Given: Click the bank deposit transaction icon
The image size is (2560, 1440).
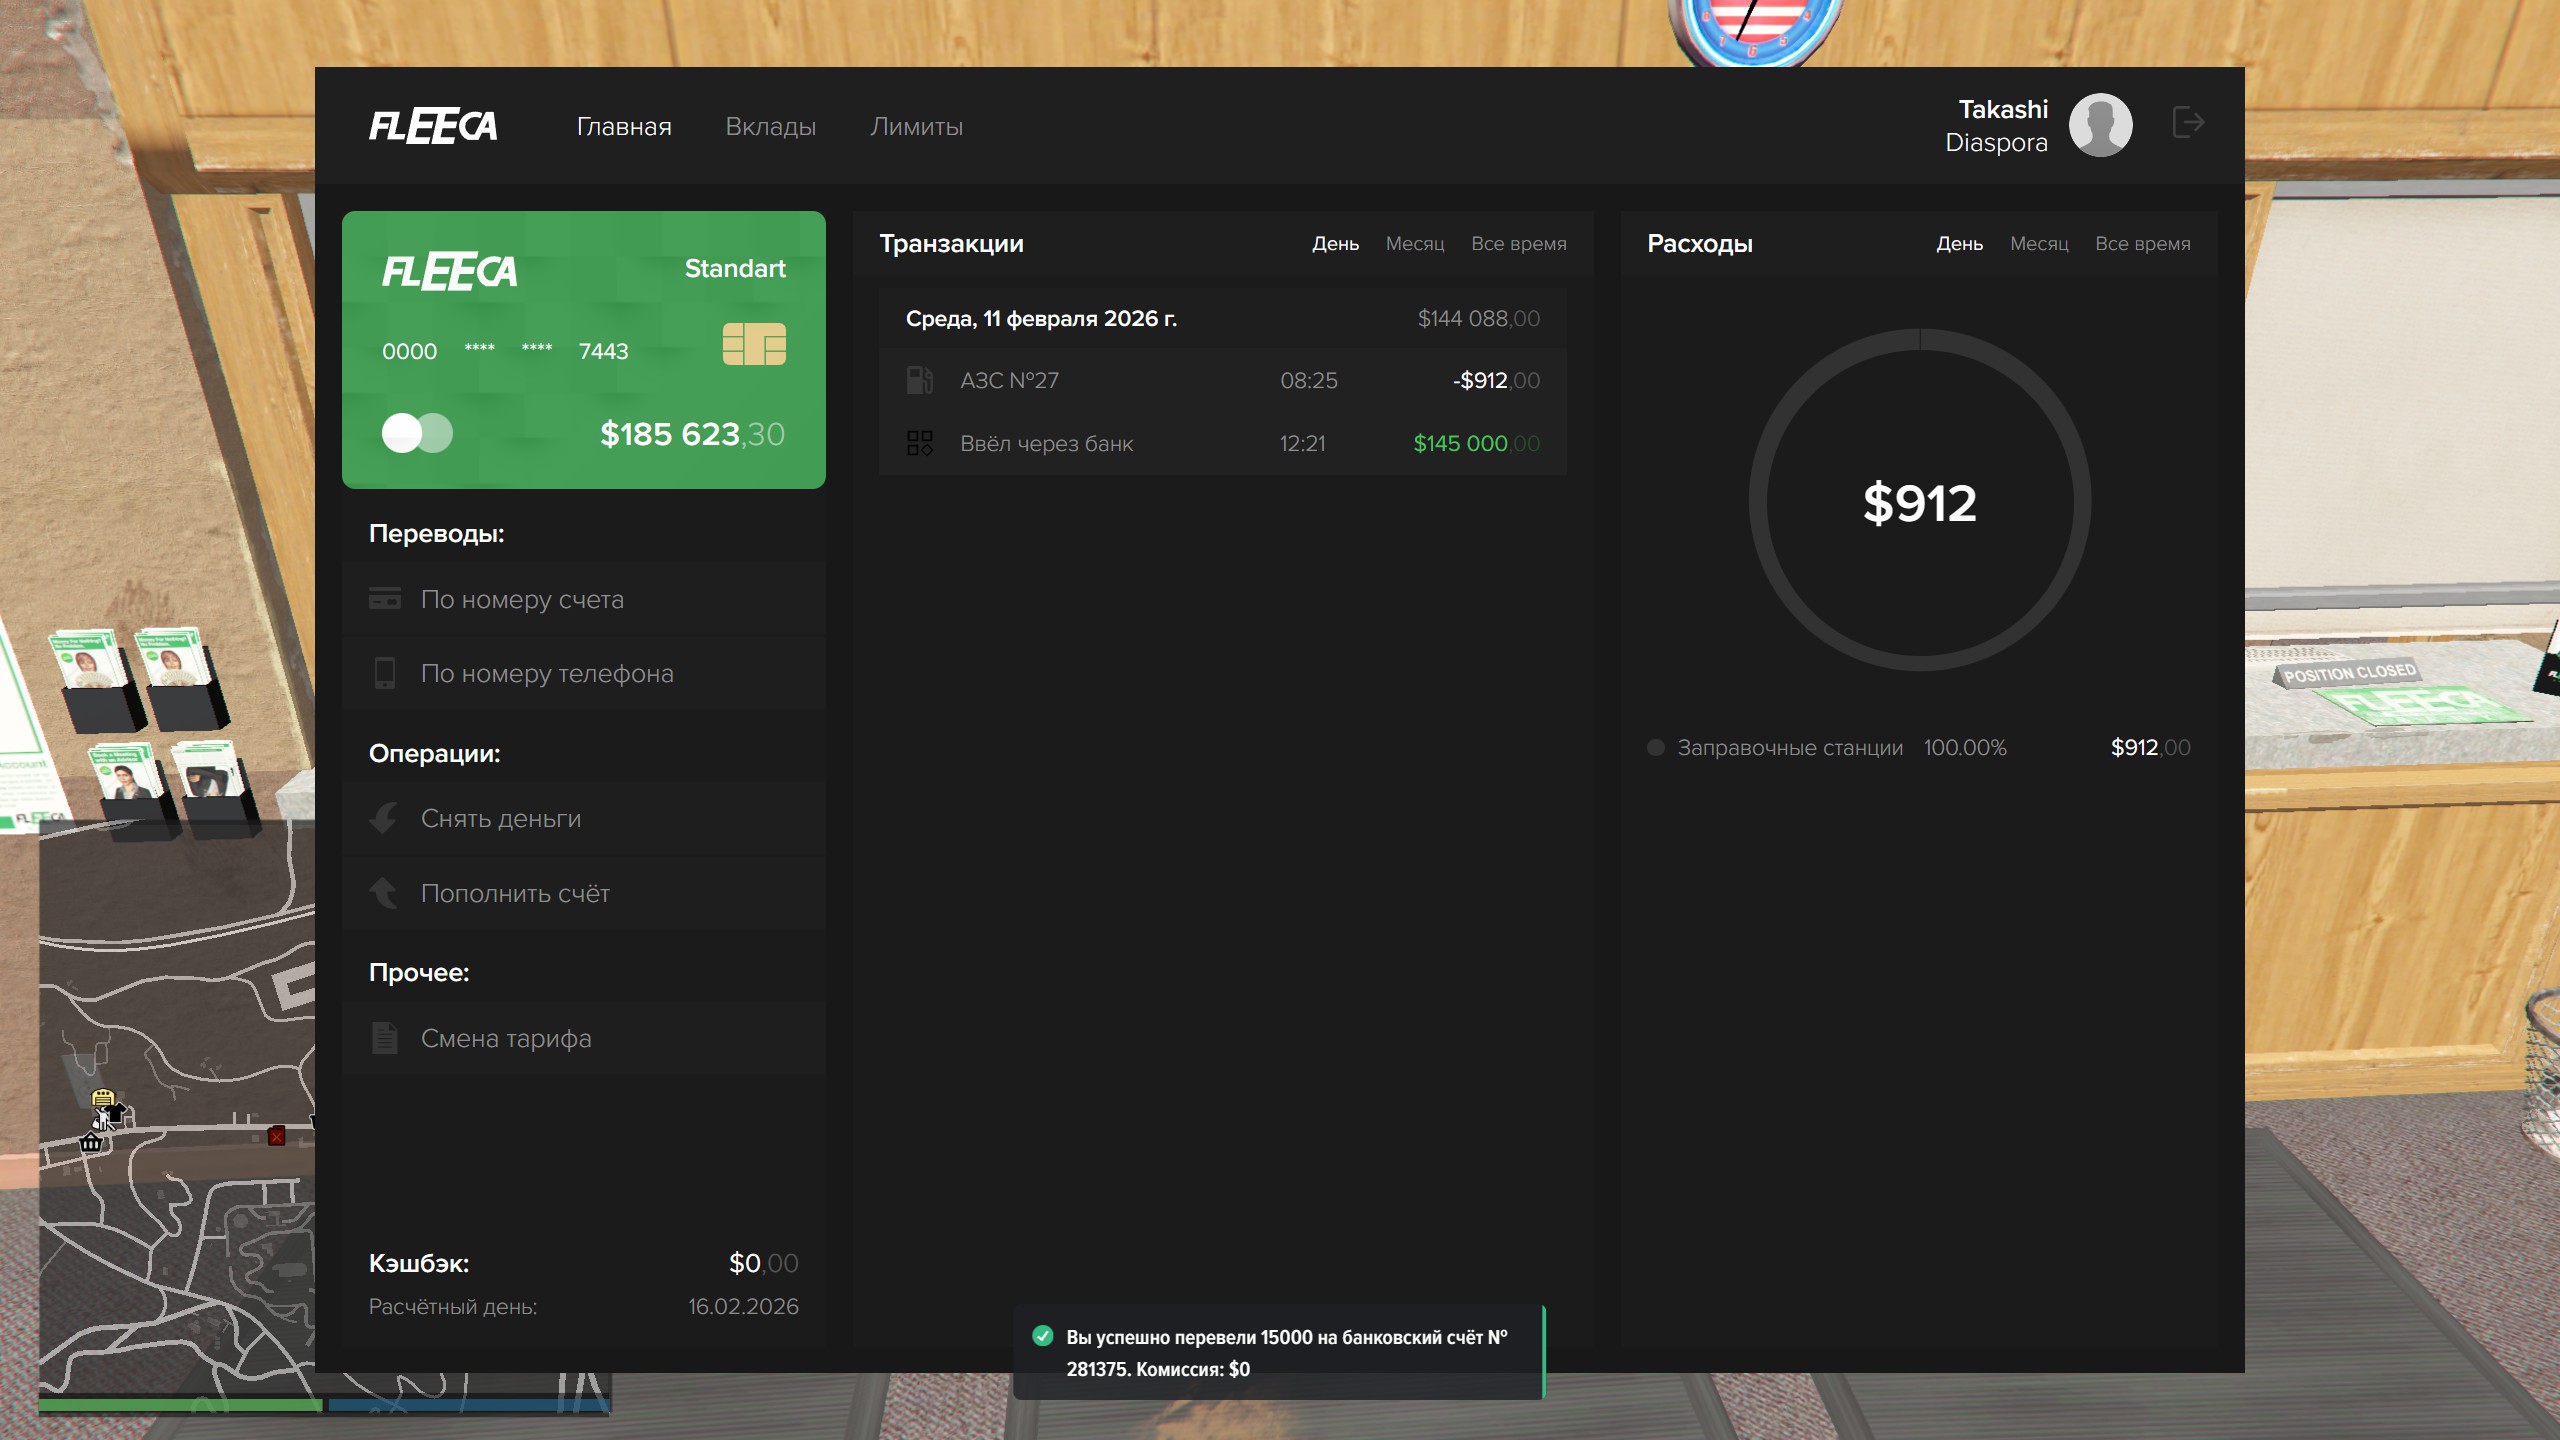Looking at the screenshot, I should pos(919,443).
